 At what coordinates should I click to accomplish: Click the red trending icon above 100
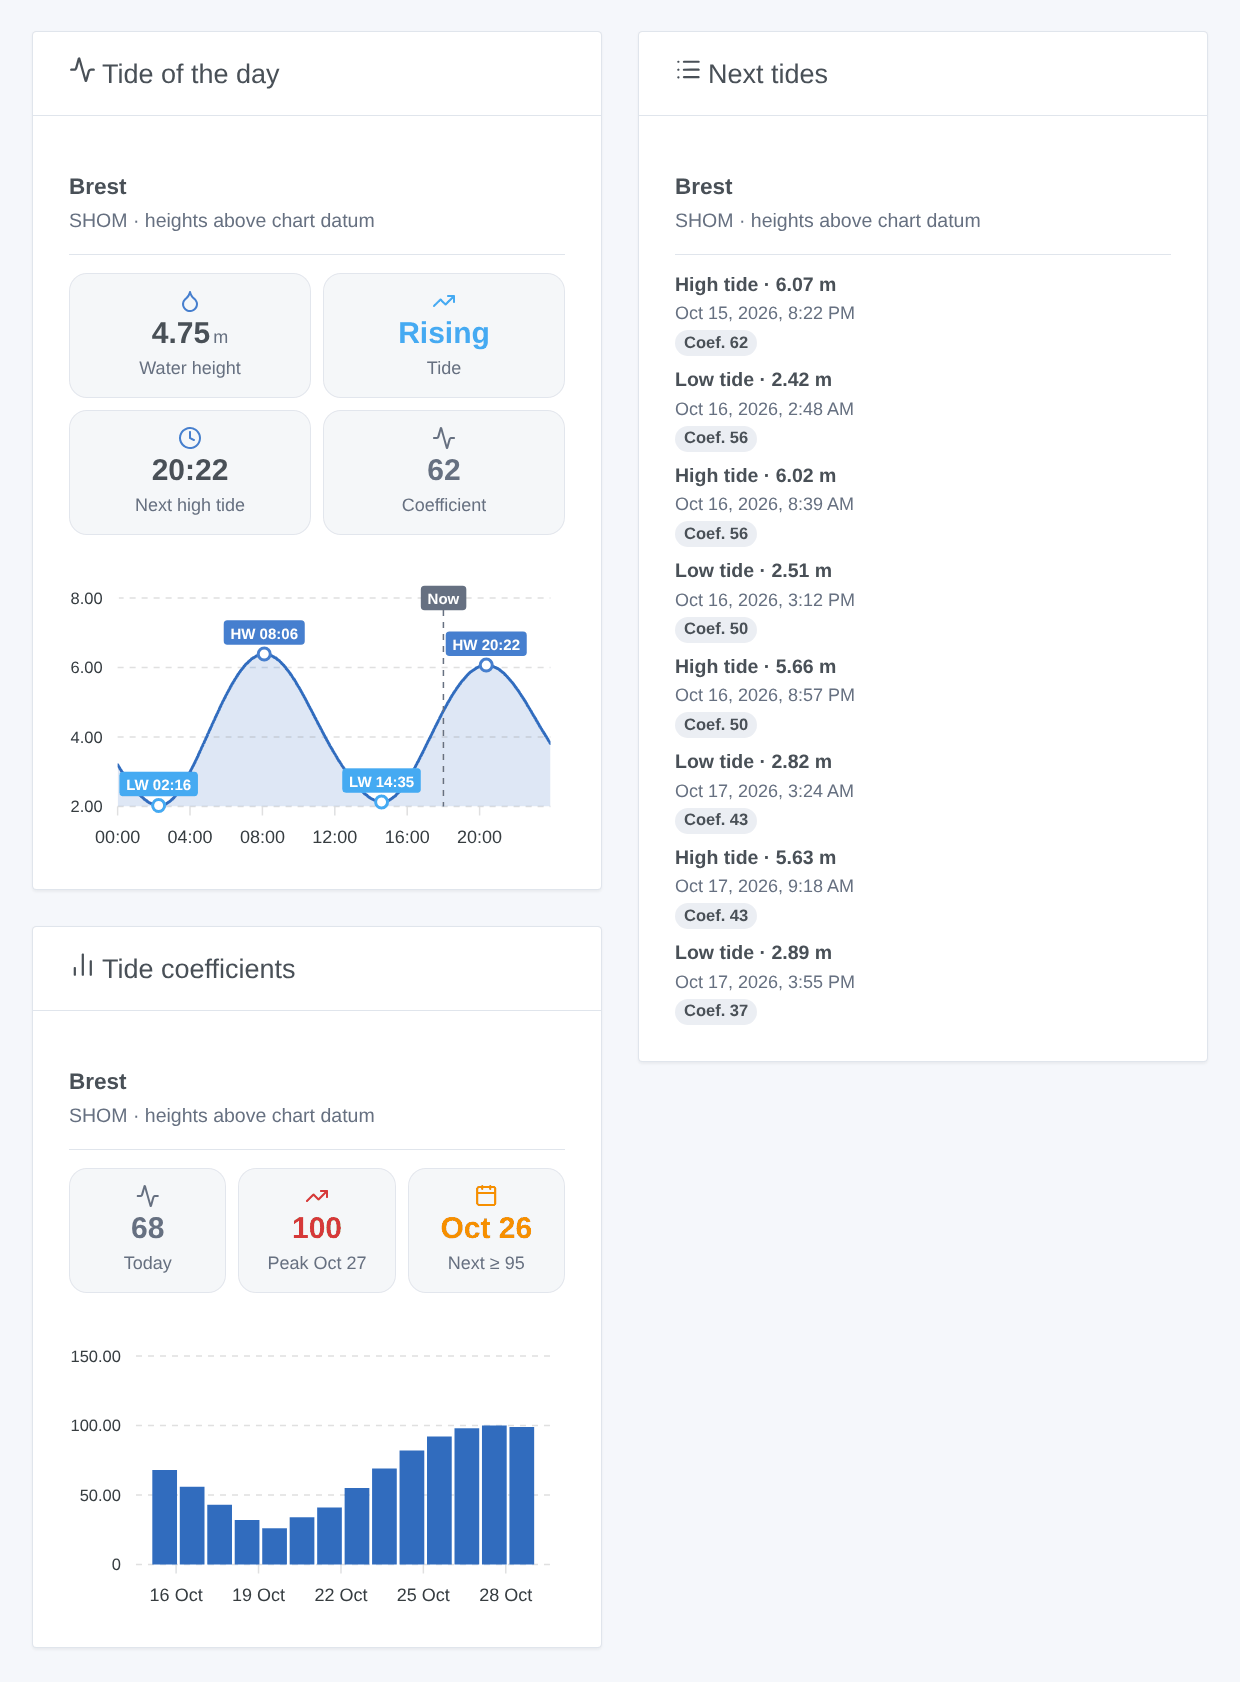point(317,1196)
